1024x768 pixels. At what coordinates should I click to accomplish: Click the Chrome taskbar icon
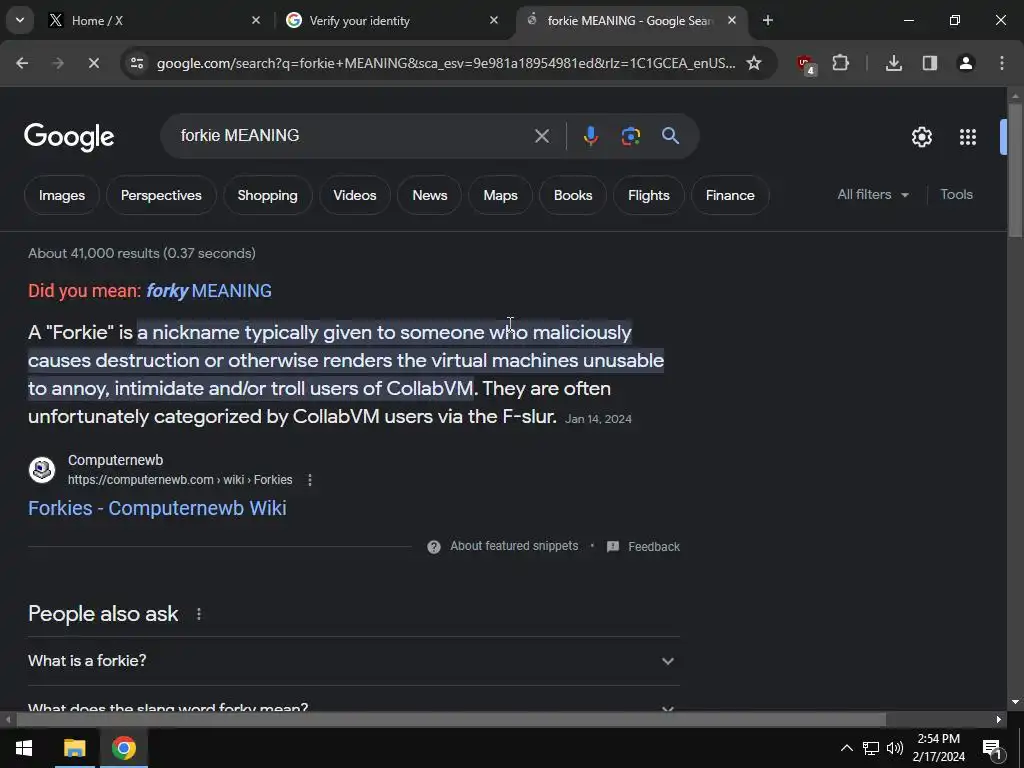pos(123,748)
